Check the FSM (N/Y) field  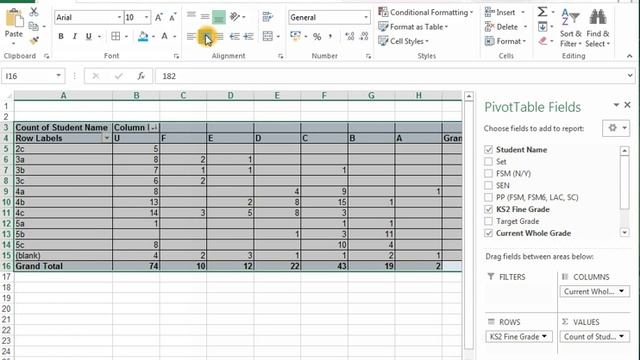pos(488,173)
